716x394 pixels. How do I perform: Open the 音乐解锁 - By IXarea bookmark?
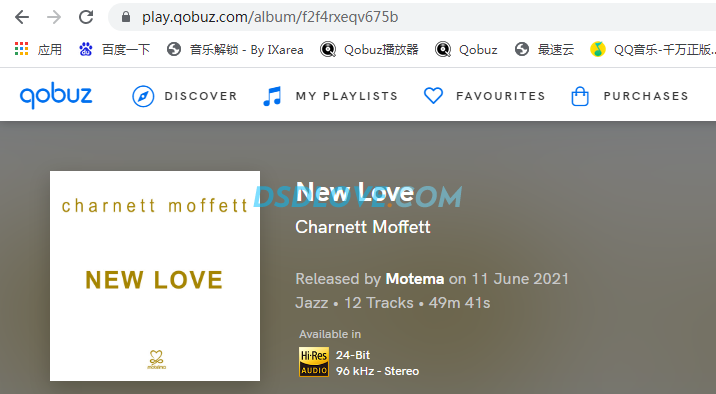point(235,49)
